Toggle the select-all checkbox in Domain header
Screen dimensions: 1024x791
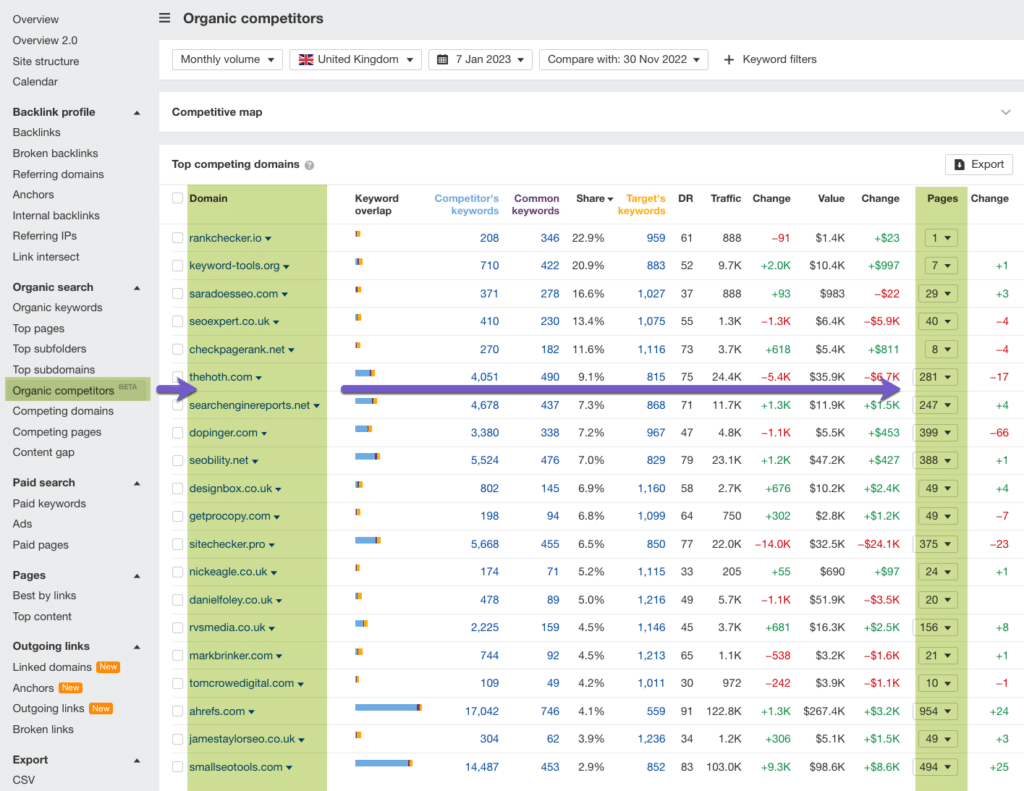point(178,198)
